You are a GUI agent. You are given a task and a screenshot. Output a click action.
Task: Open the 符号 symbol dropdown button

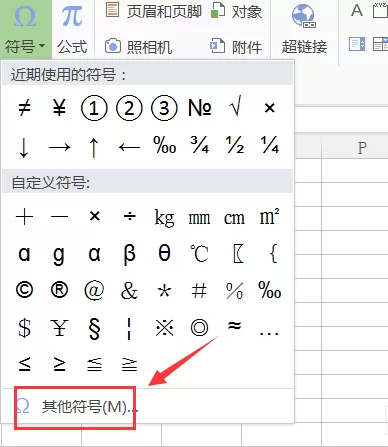coord(25,29)
